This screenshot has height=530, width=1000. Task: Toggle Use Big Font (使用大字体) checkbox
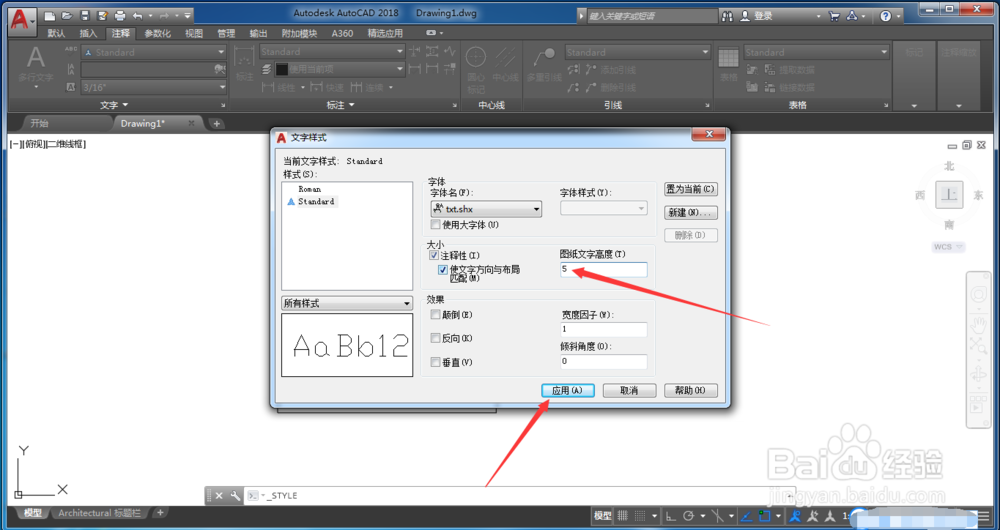click(x=436, y=225)
